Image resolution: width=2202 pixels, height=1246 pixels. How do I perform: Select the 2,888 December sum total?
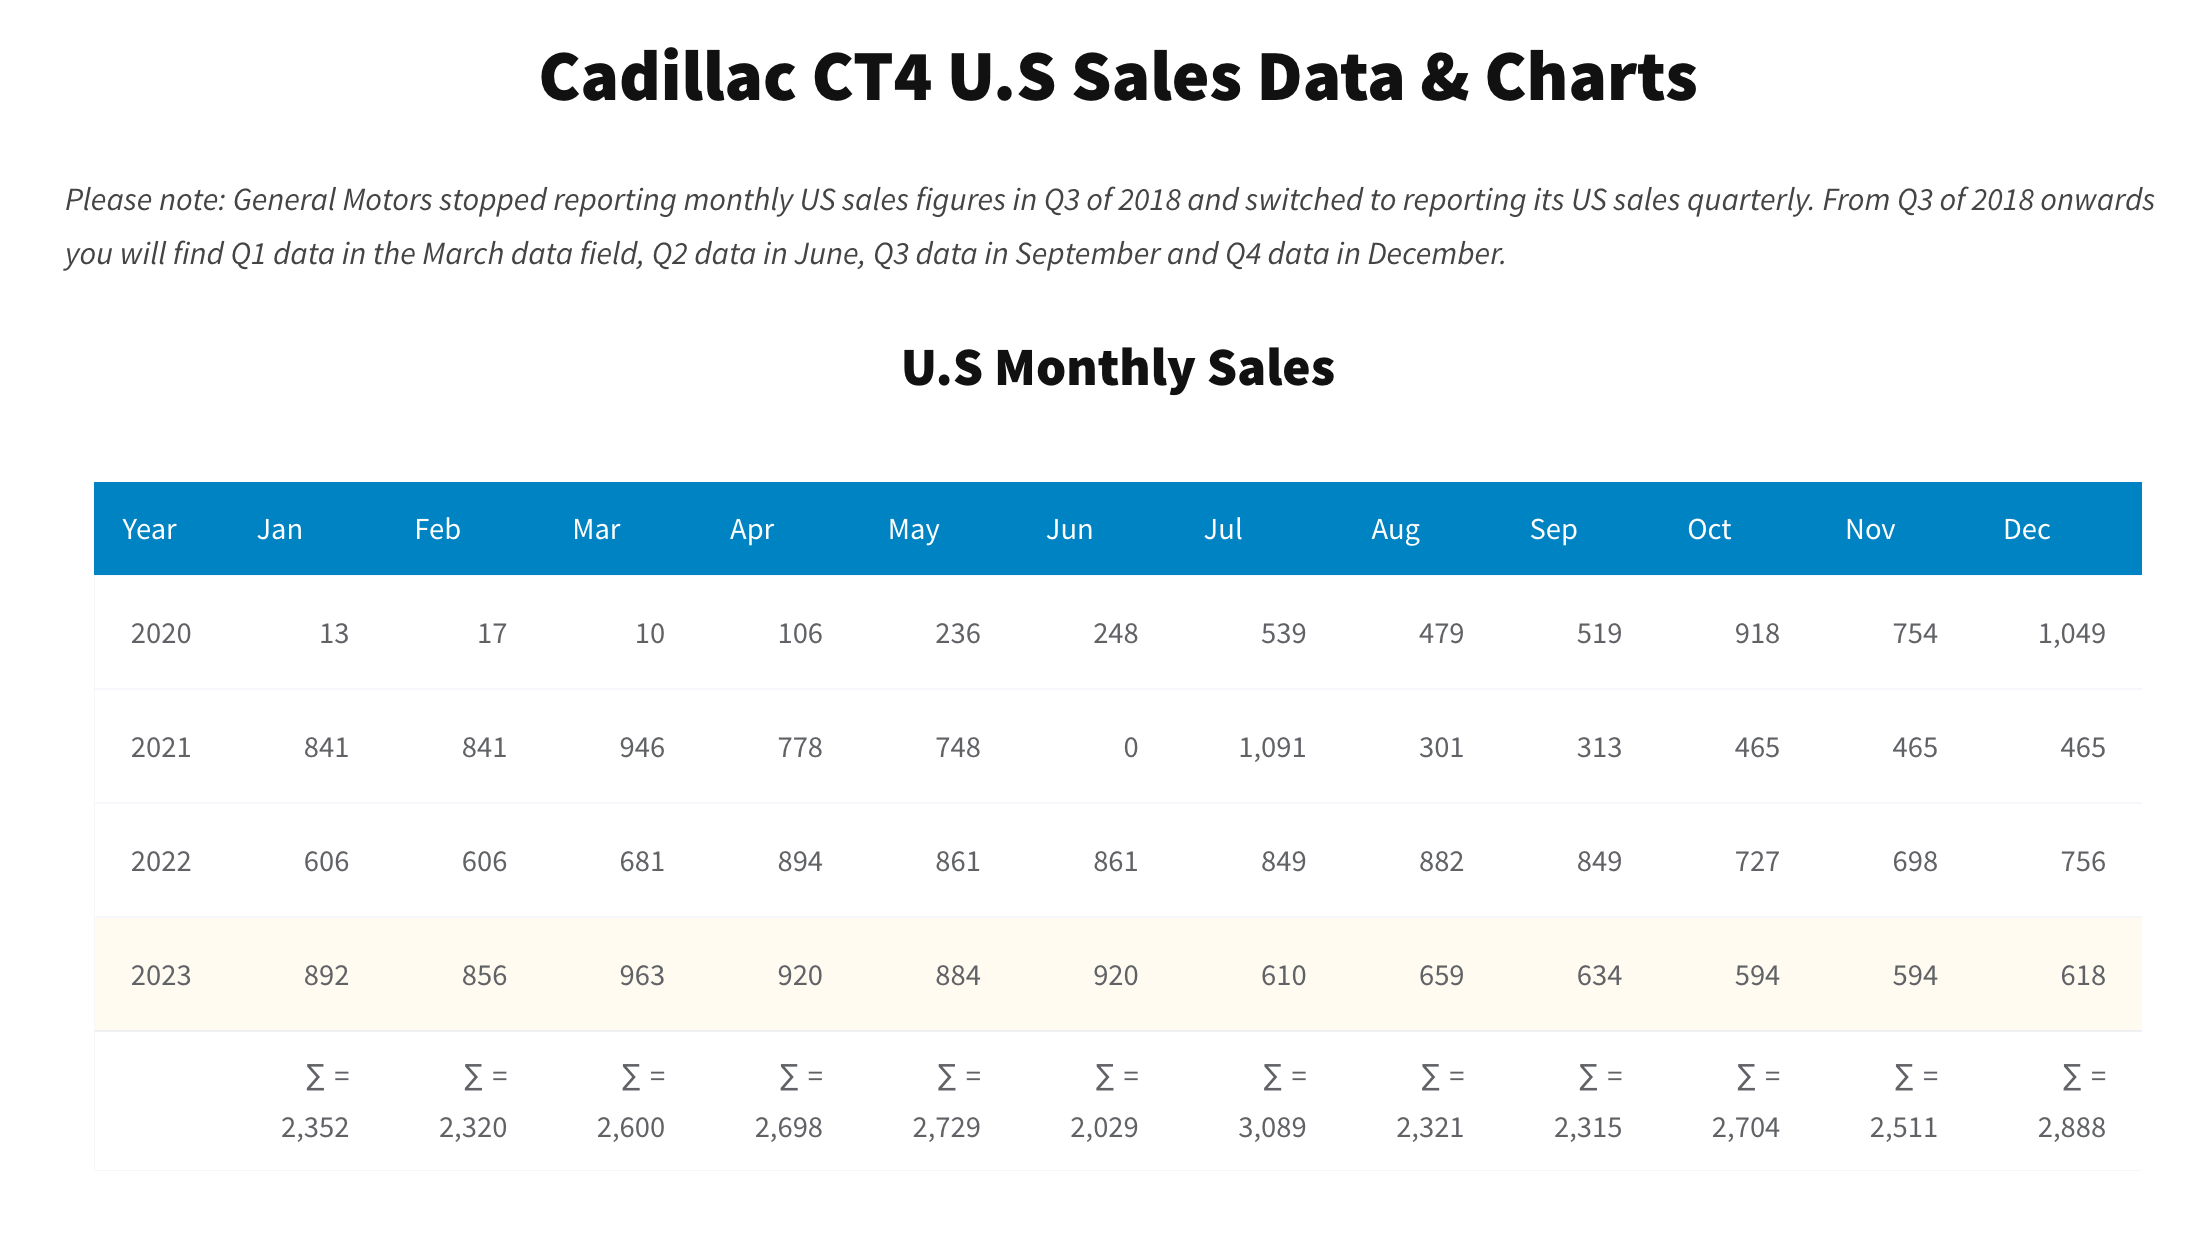(2071, 1127)
